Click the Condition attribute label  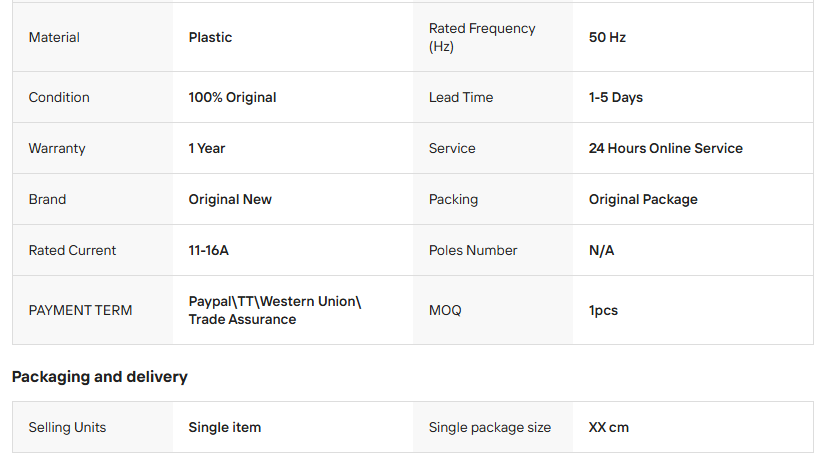pos(59,97)
